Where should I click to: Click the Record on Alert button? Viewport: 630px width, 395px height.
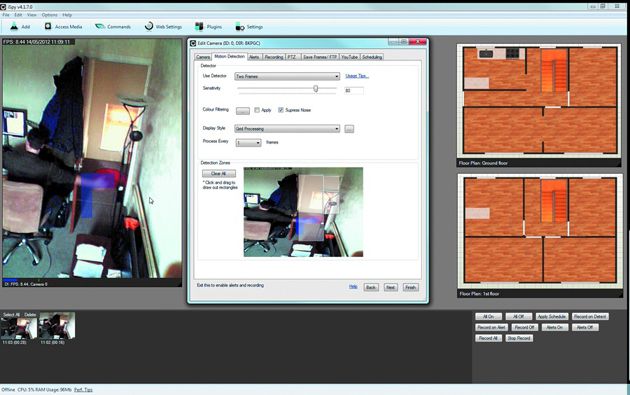click(x=491, y=327)
